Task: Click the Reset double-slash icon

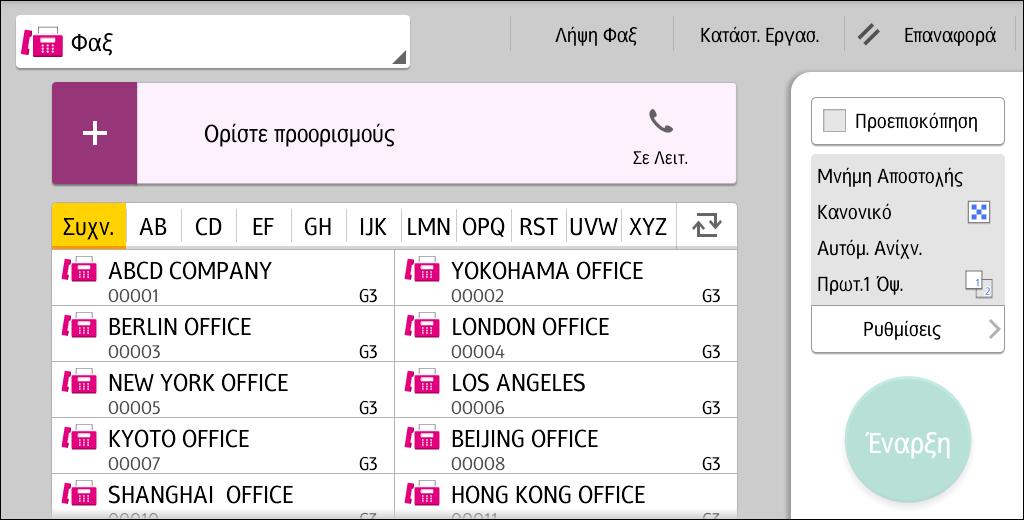Action: pos(869,35)
